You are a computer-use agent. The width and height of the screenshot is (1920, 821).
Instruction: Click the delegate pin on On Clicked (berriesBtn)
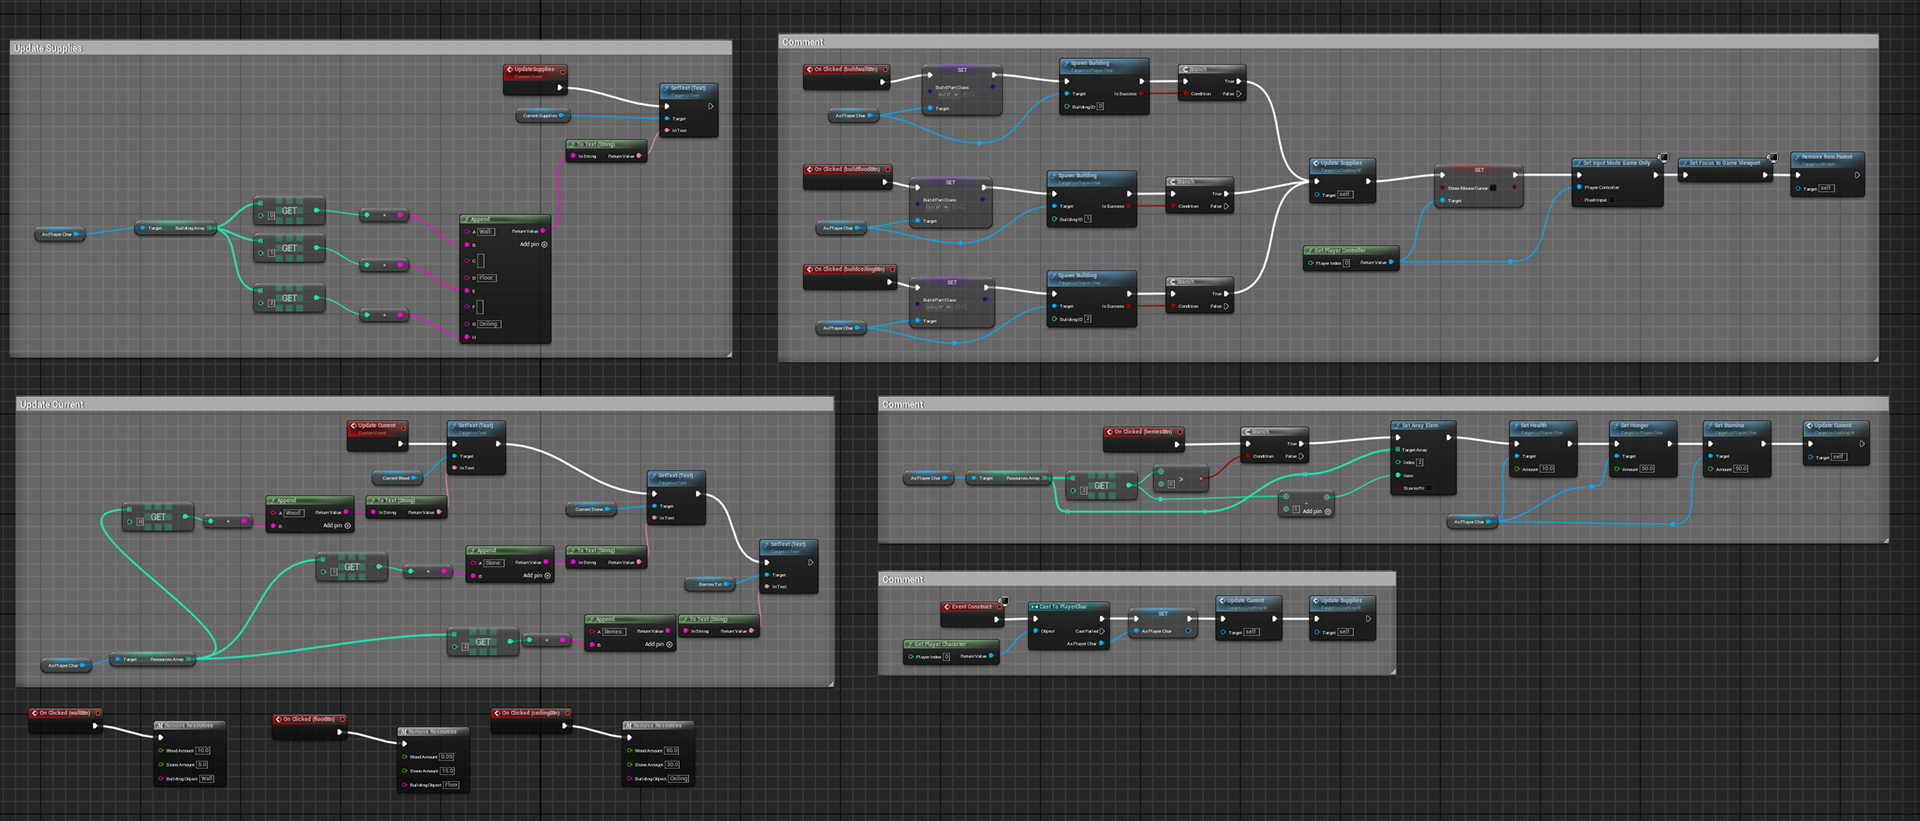pyautogui.click(x=1180, y=432)
